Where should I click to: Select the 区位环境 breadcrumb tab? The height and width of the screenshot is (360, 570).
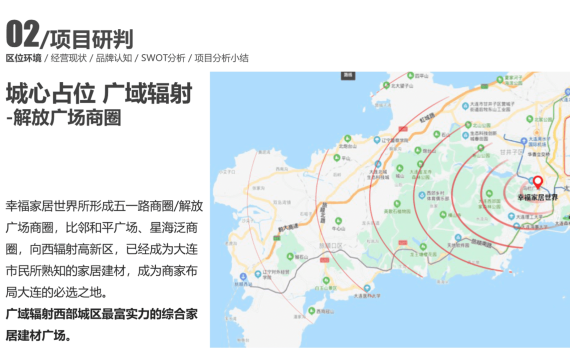point(24,58)
